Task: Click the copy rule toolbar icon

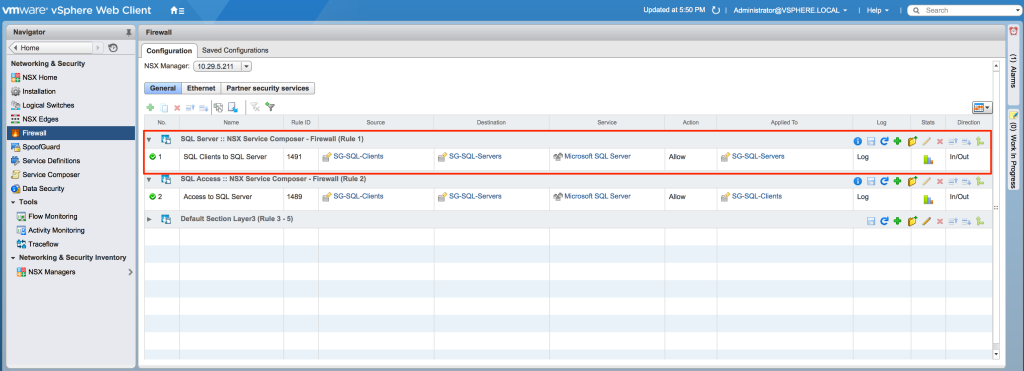Action: click(x=165, y=108)
